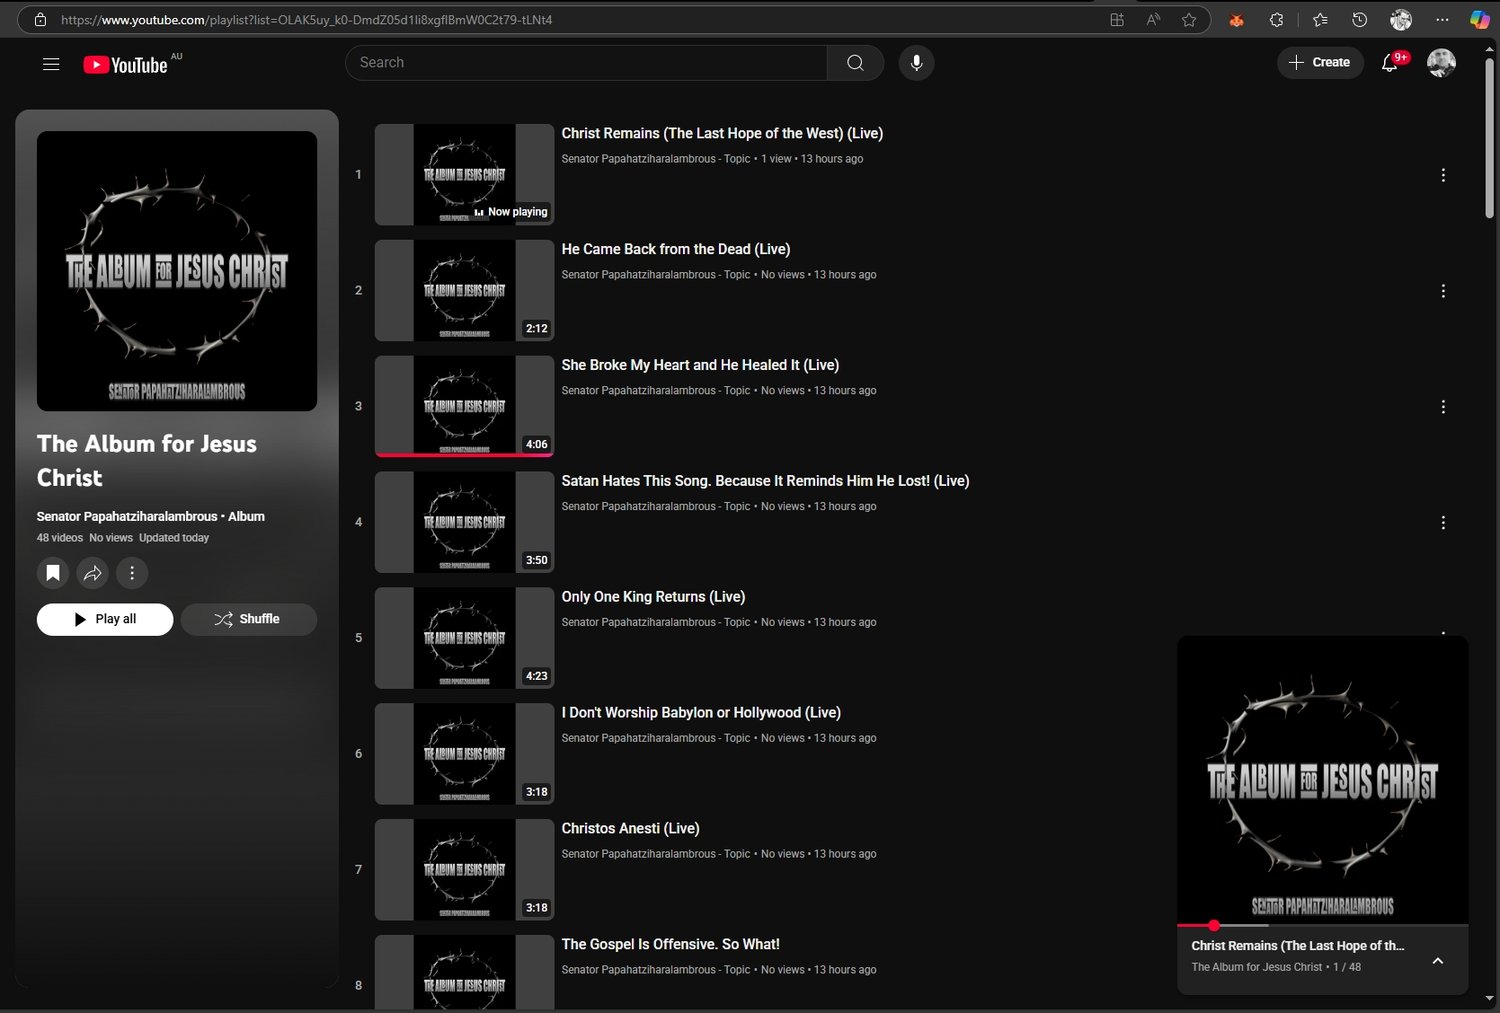
Task: Open options for Satan Hates This Song track
Action: 1443,523
